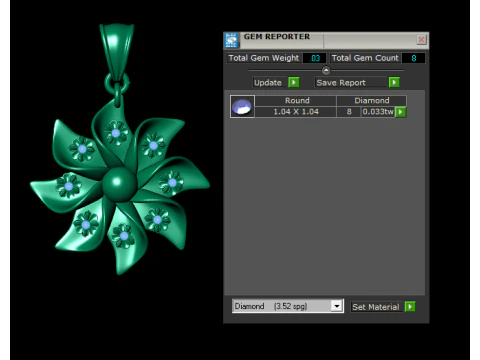This screenshot has height=360, width=480.
Task: Select the pendant bail at top
Action: (117, 52)
